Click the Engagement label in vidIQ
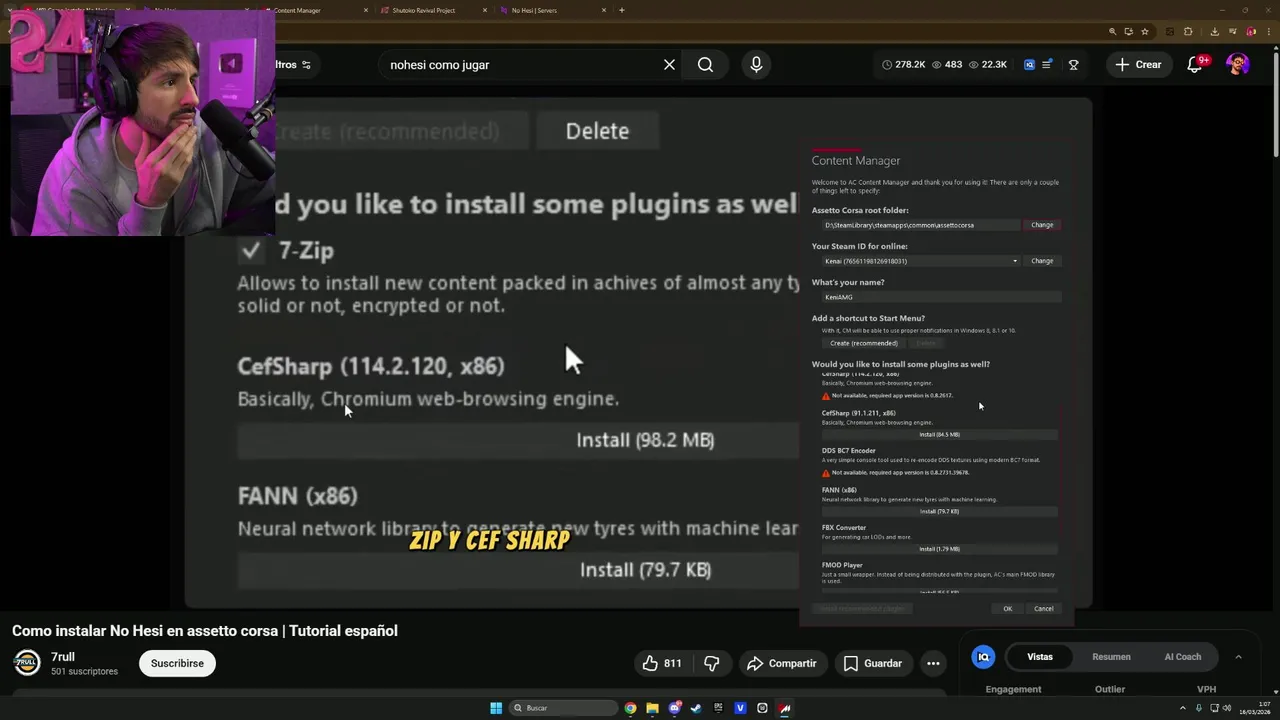 tap(1013, 689)
